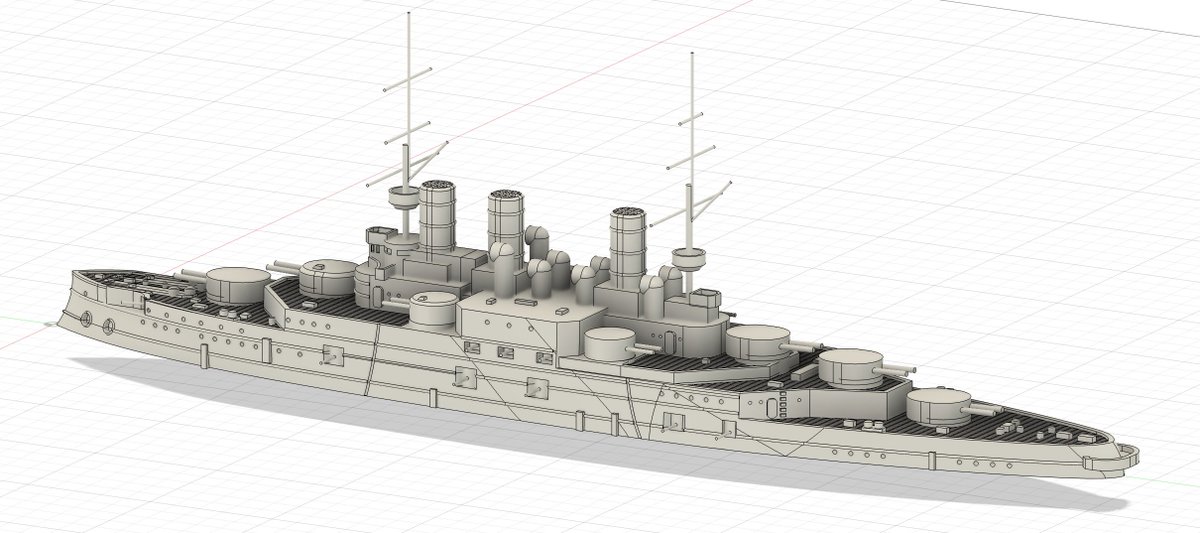Select the round porthole pair at the stern
1200x533 pixels.
pos(95,322)
